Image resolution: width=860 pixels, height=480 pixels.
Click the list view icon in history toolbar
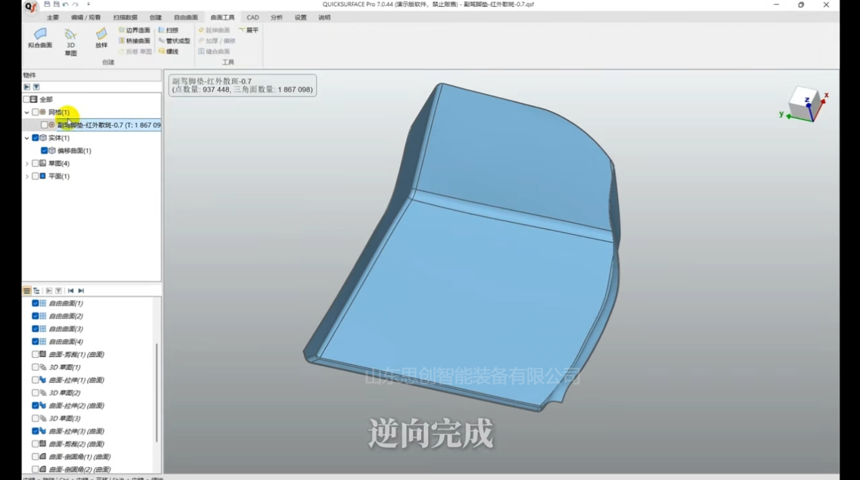pyautogui.click(x=27, y=291)
